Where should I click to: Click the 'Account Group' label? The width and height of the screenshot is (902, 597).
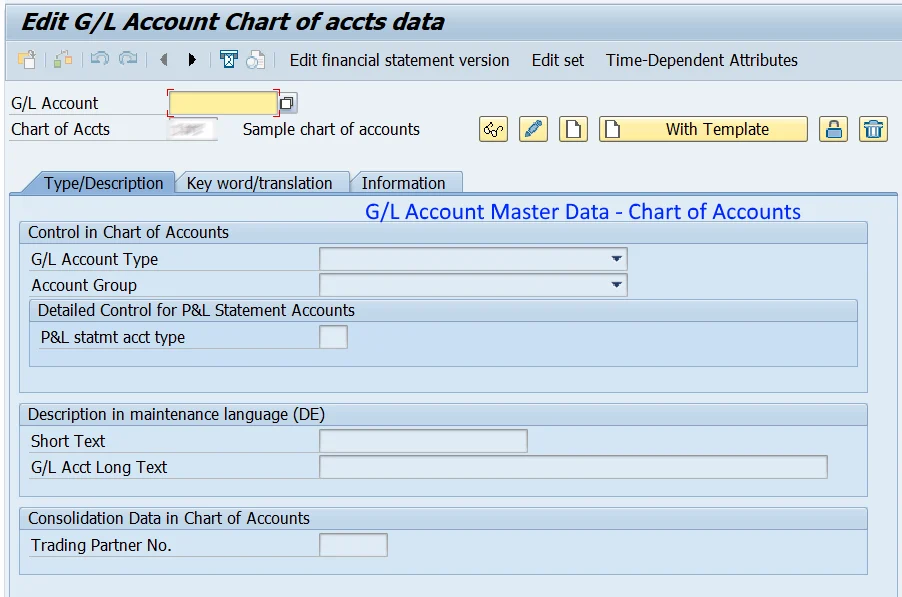pos(84,285)
